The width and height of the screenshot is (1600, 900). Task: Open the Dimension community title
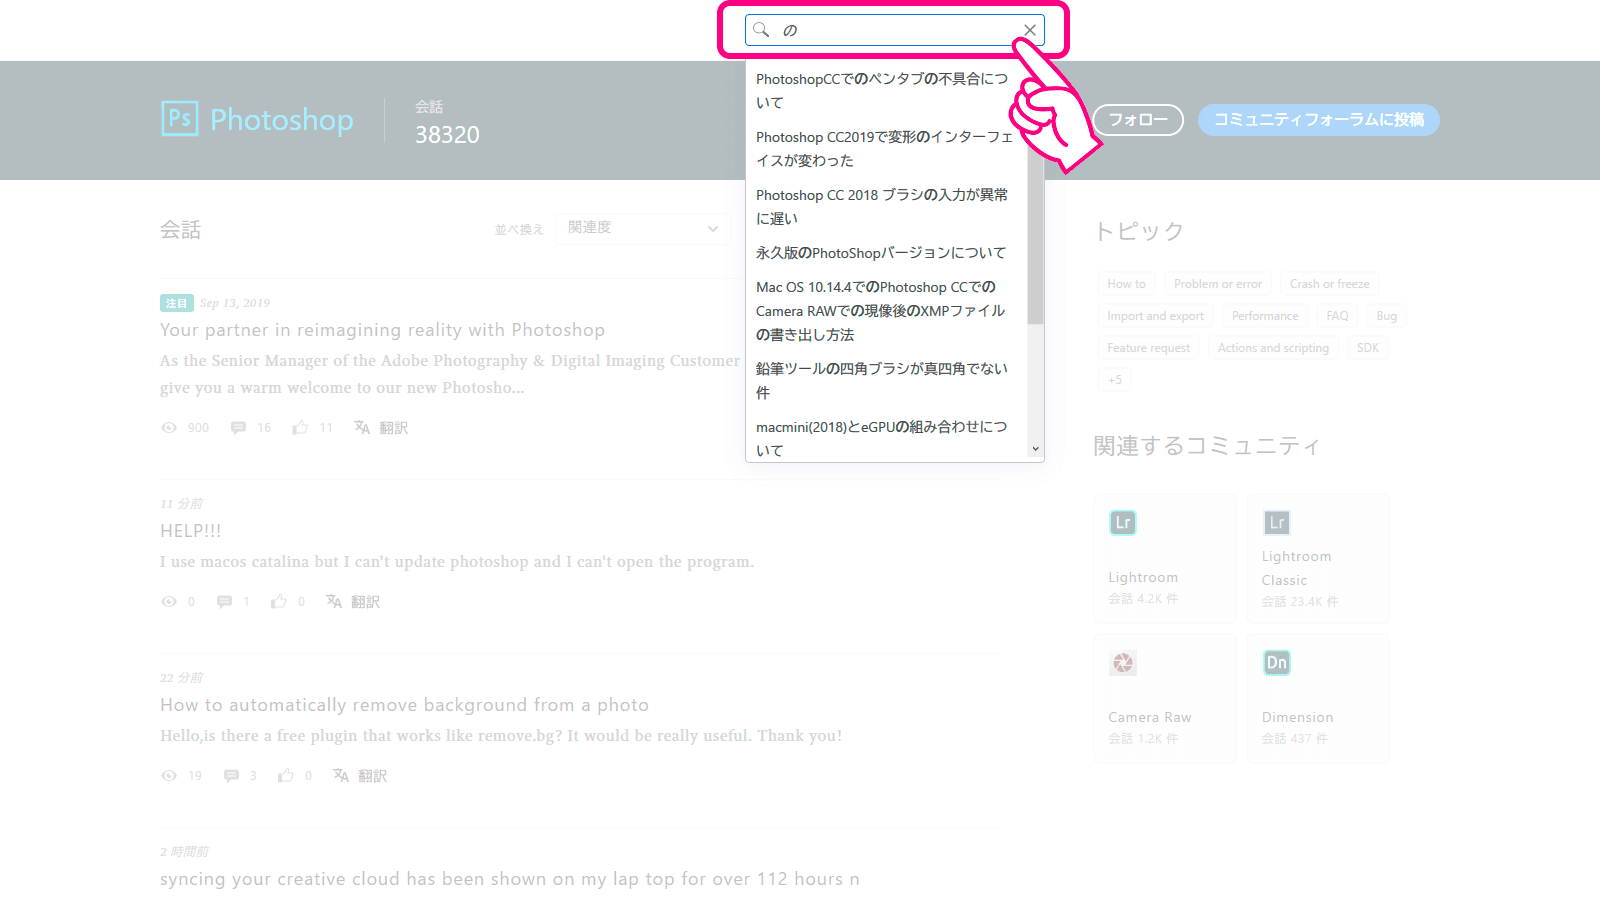[x=1297, y=718]
